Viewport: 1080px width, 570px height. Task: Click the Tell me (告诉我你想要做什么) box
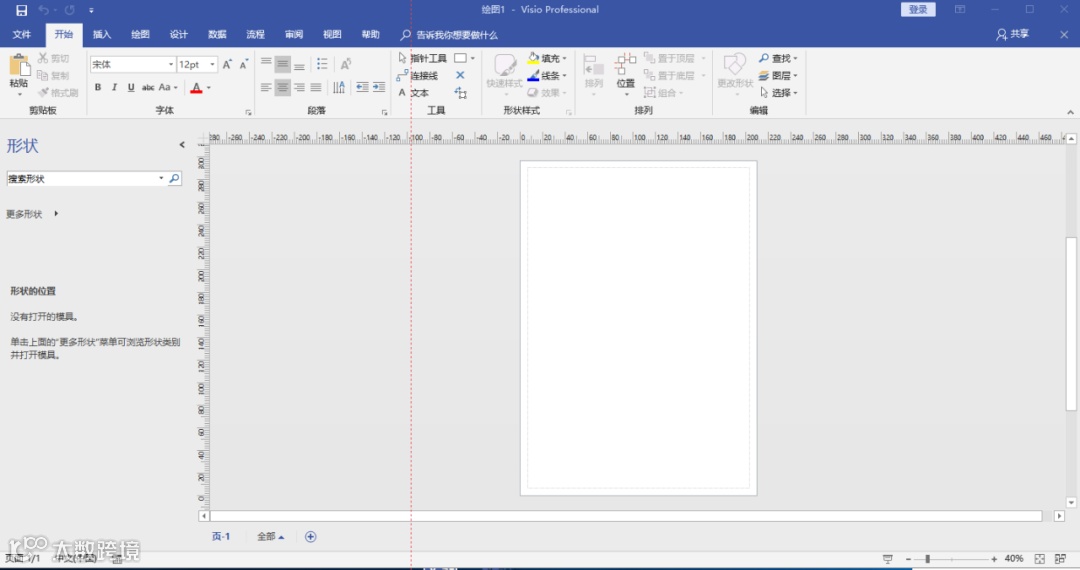(449, 35)
